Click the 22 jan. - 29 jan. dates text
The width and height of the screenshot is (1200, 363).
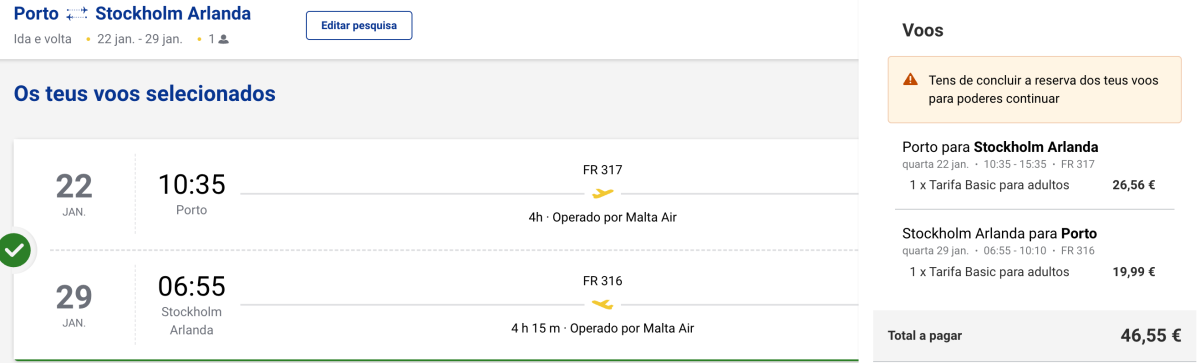140,40
